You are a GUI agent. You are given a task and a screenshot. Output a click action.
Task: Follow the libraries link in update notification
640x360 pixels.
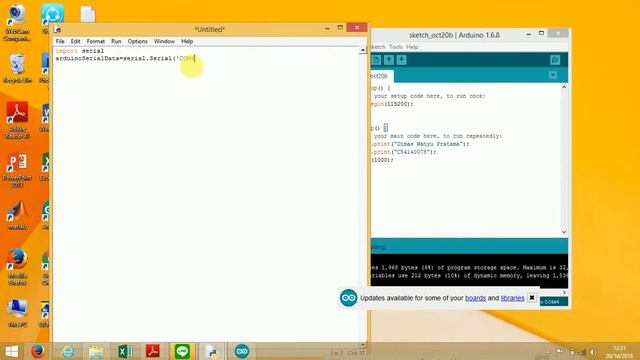tap(512, 298)
